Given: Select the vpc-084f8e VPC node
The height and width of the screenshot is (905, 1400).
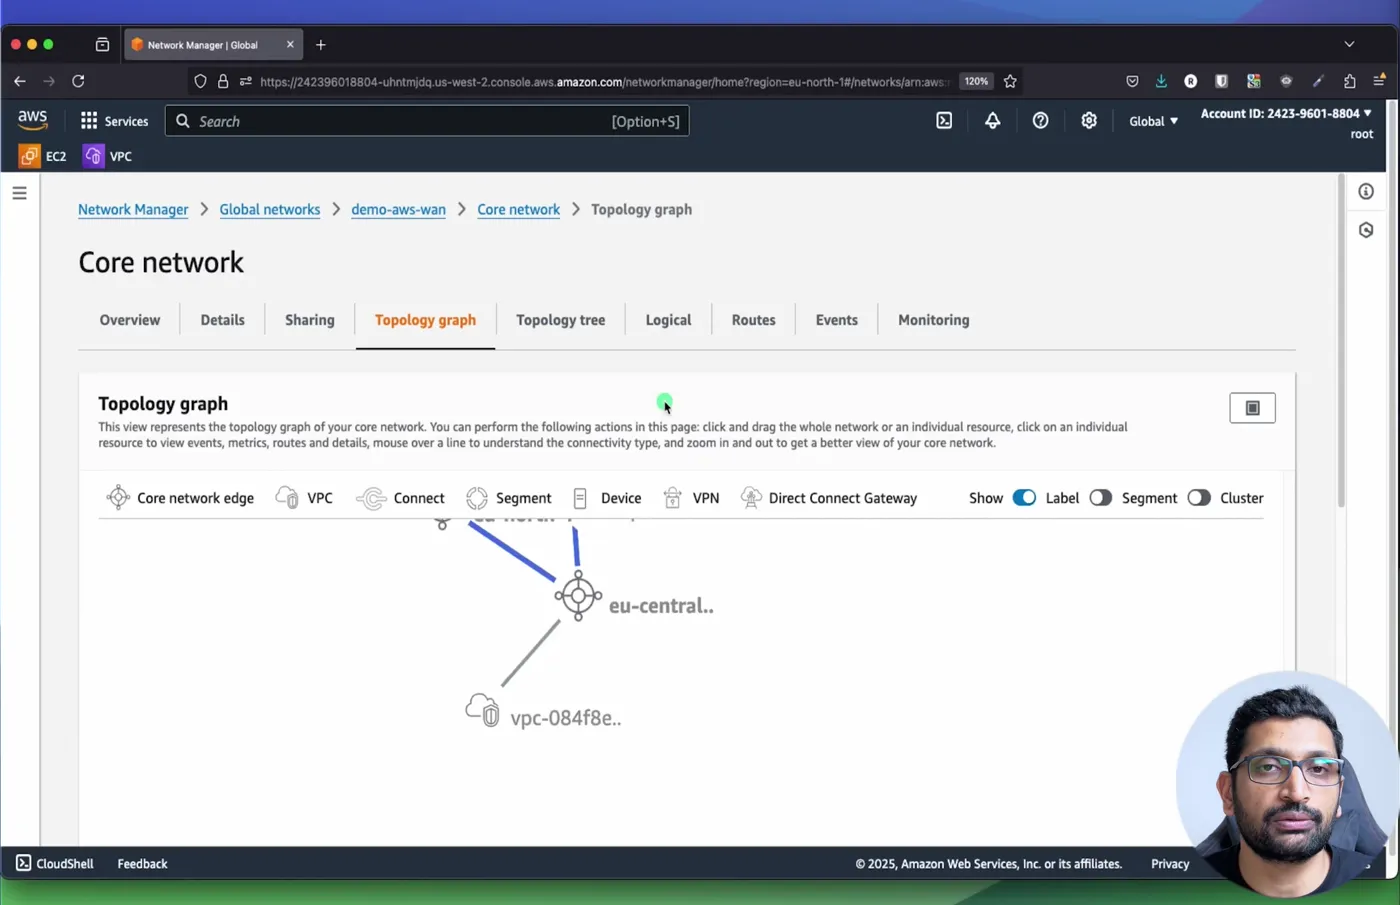Looking at the screenshot, I should (x=483, y=710).
